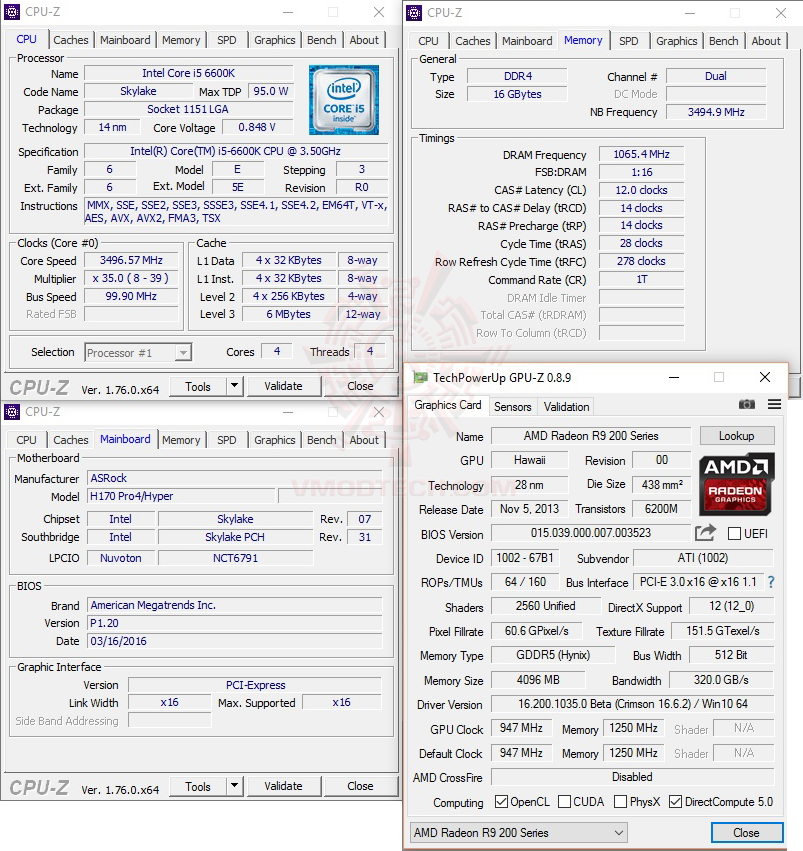
Task: Expand the Tools arrow in Mainboard window
Action: pyautogui.click(x=234, y=786)
